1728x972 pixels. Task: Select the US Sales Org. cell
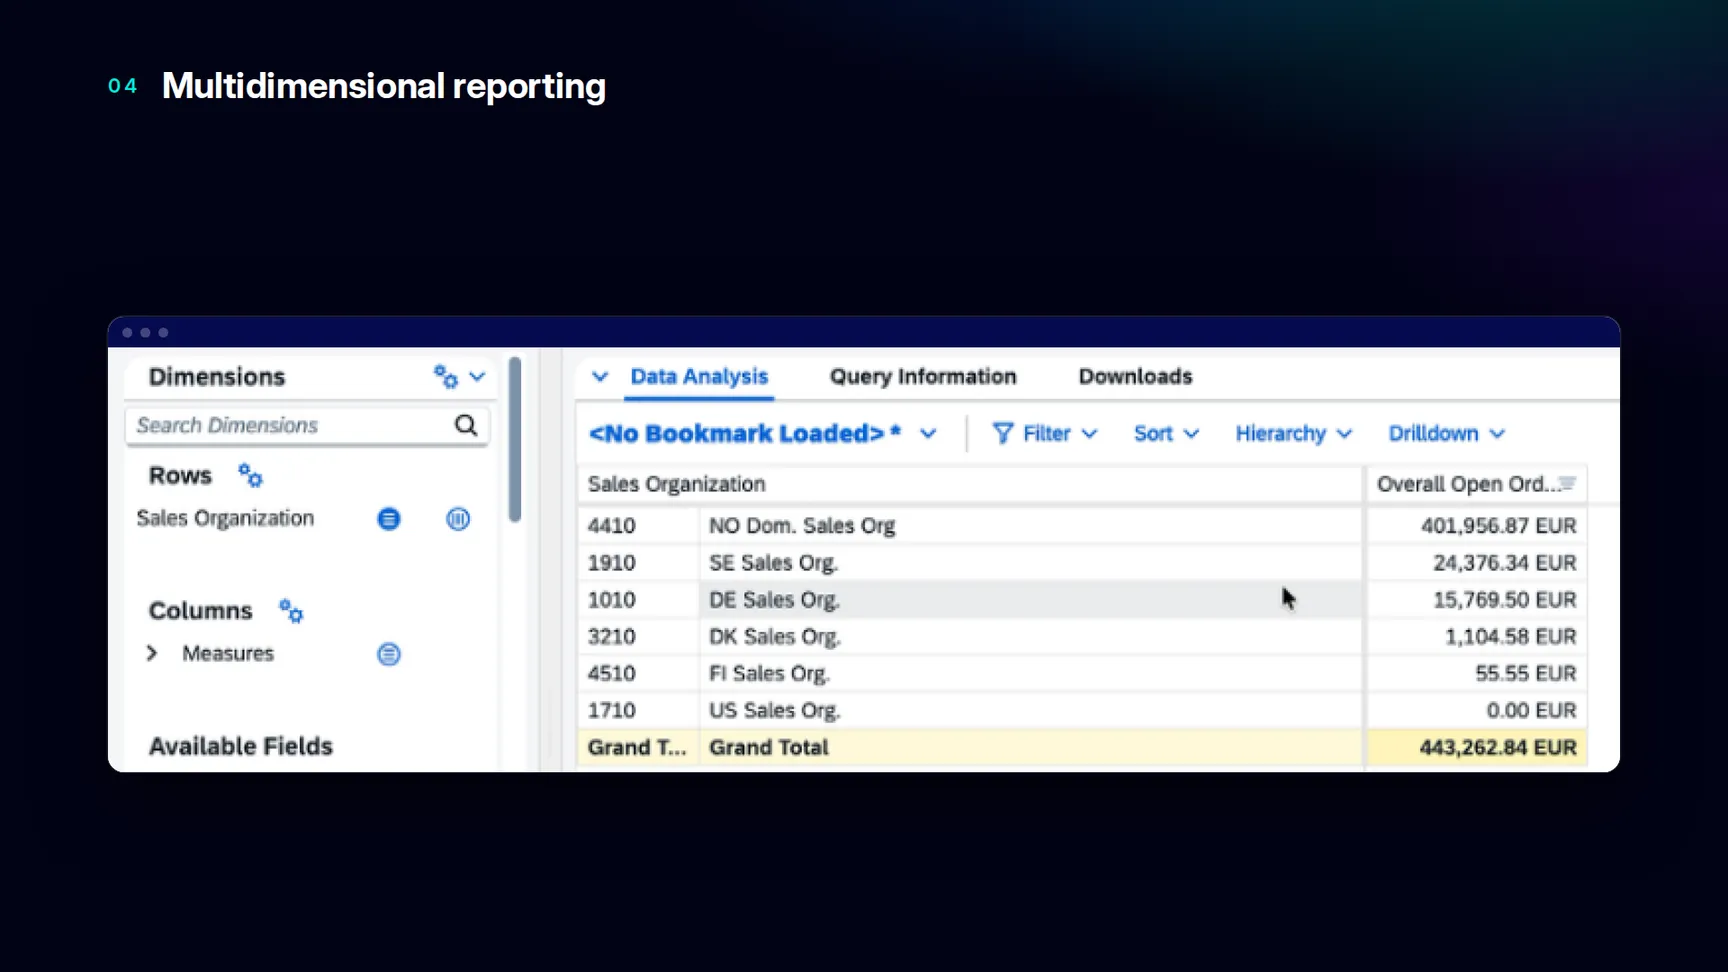coord(1030,711)
